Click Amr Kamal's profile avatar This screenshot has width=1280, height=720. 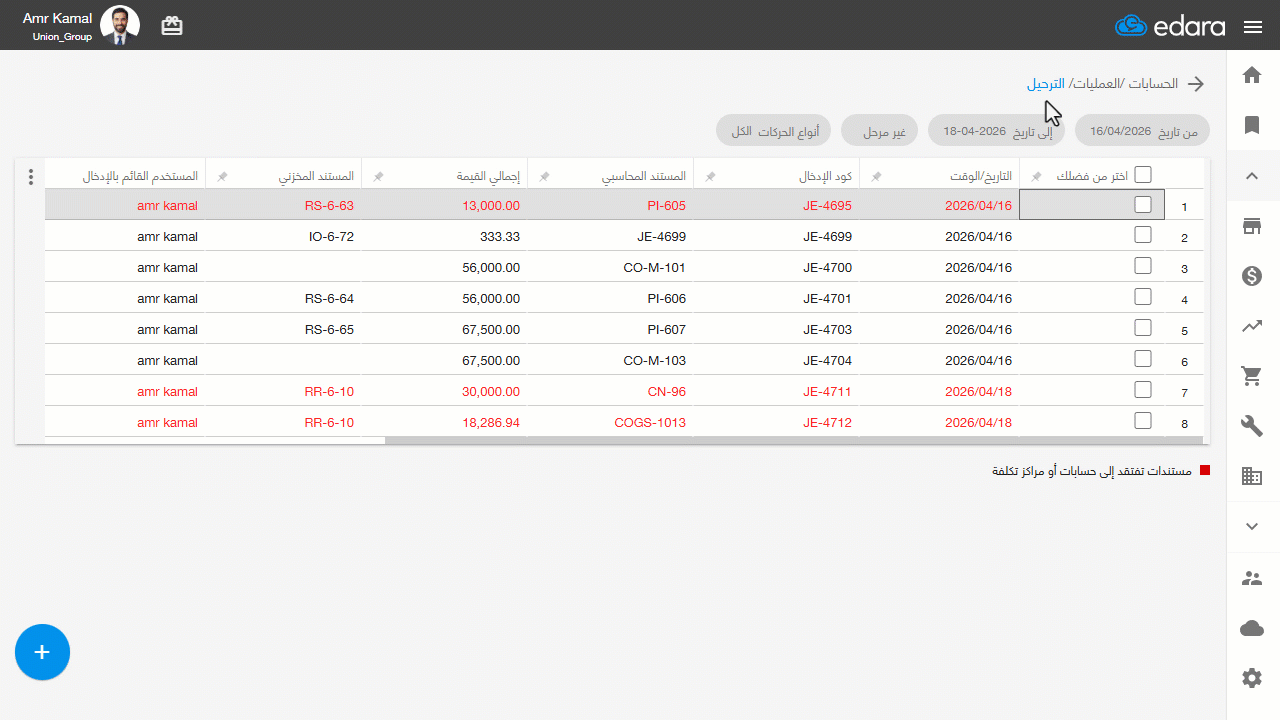click(120, 25)
